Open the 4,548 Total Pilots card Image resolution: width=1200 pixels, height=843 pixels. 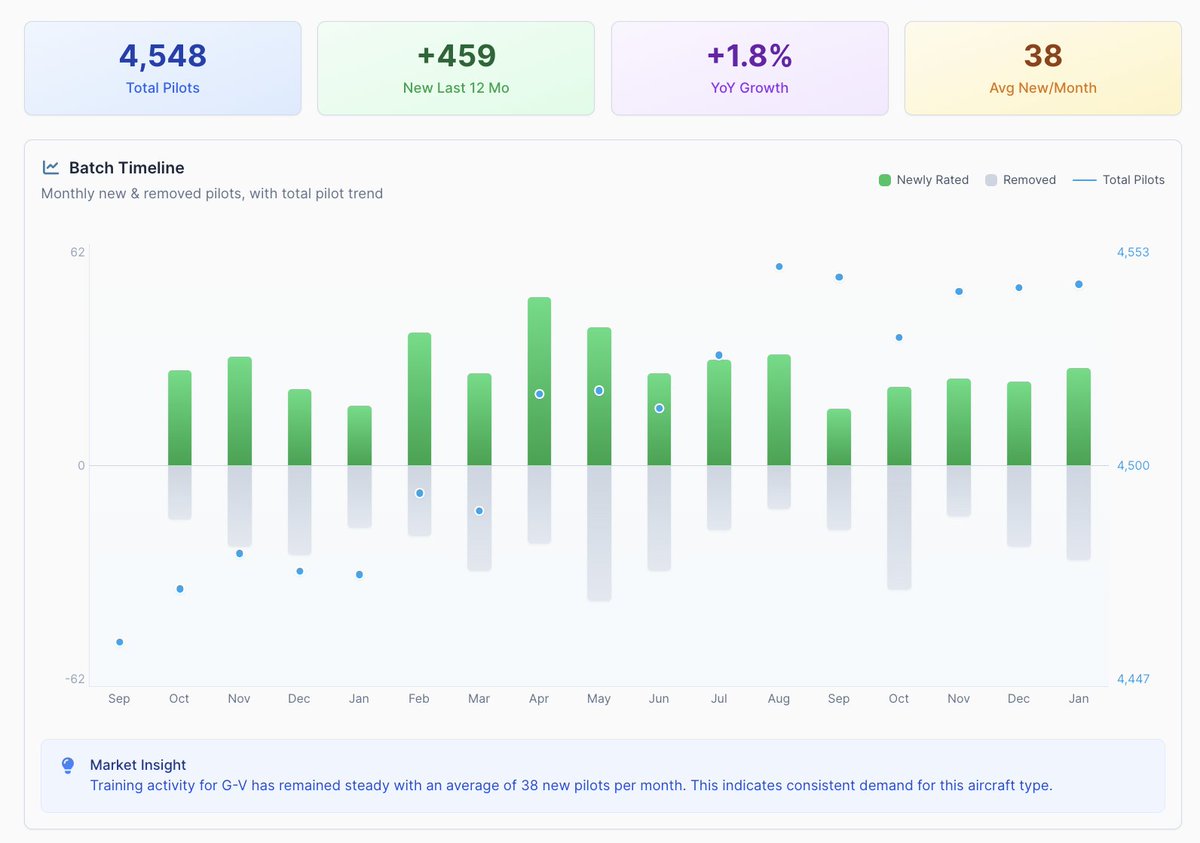point(163,68)
